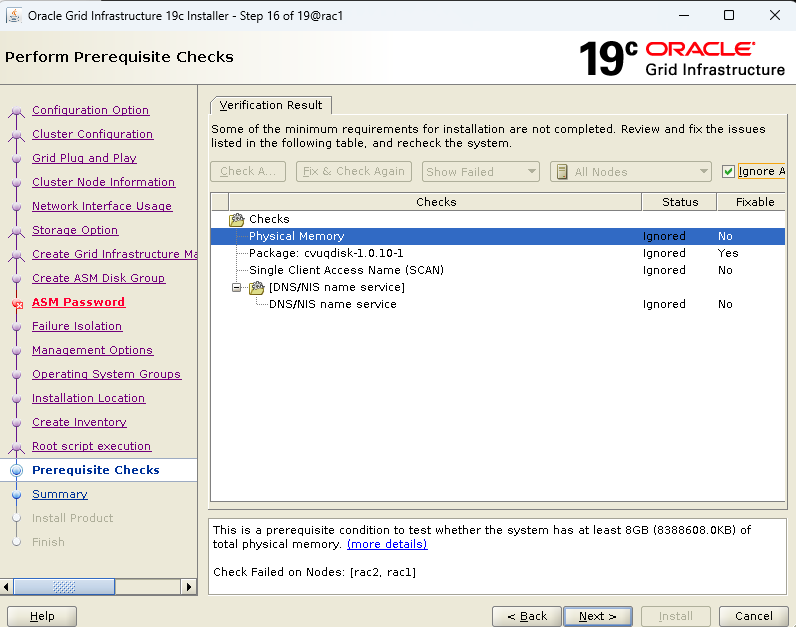Click sidebar scrollbar right arrow
Viewport: 796px width, 627px height.
[x=189, y=587]
